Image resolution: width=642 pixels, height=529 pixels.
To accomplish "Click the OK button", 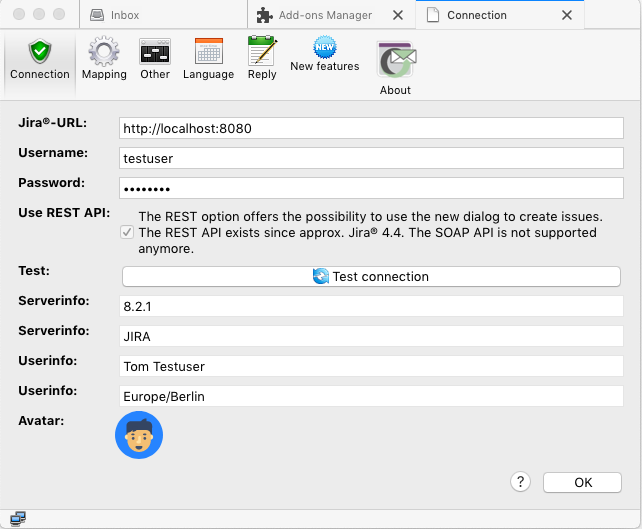I will [583, 482].
